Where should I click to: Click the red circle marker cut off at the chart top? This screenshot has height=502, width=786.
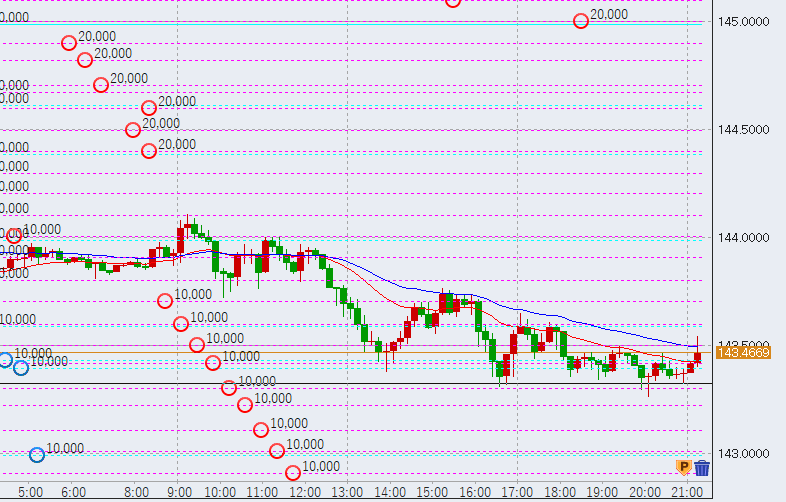tap(453, 2)
